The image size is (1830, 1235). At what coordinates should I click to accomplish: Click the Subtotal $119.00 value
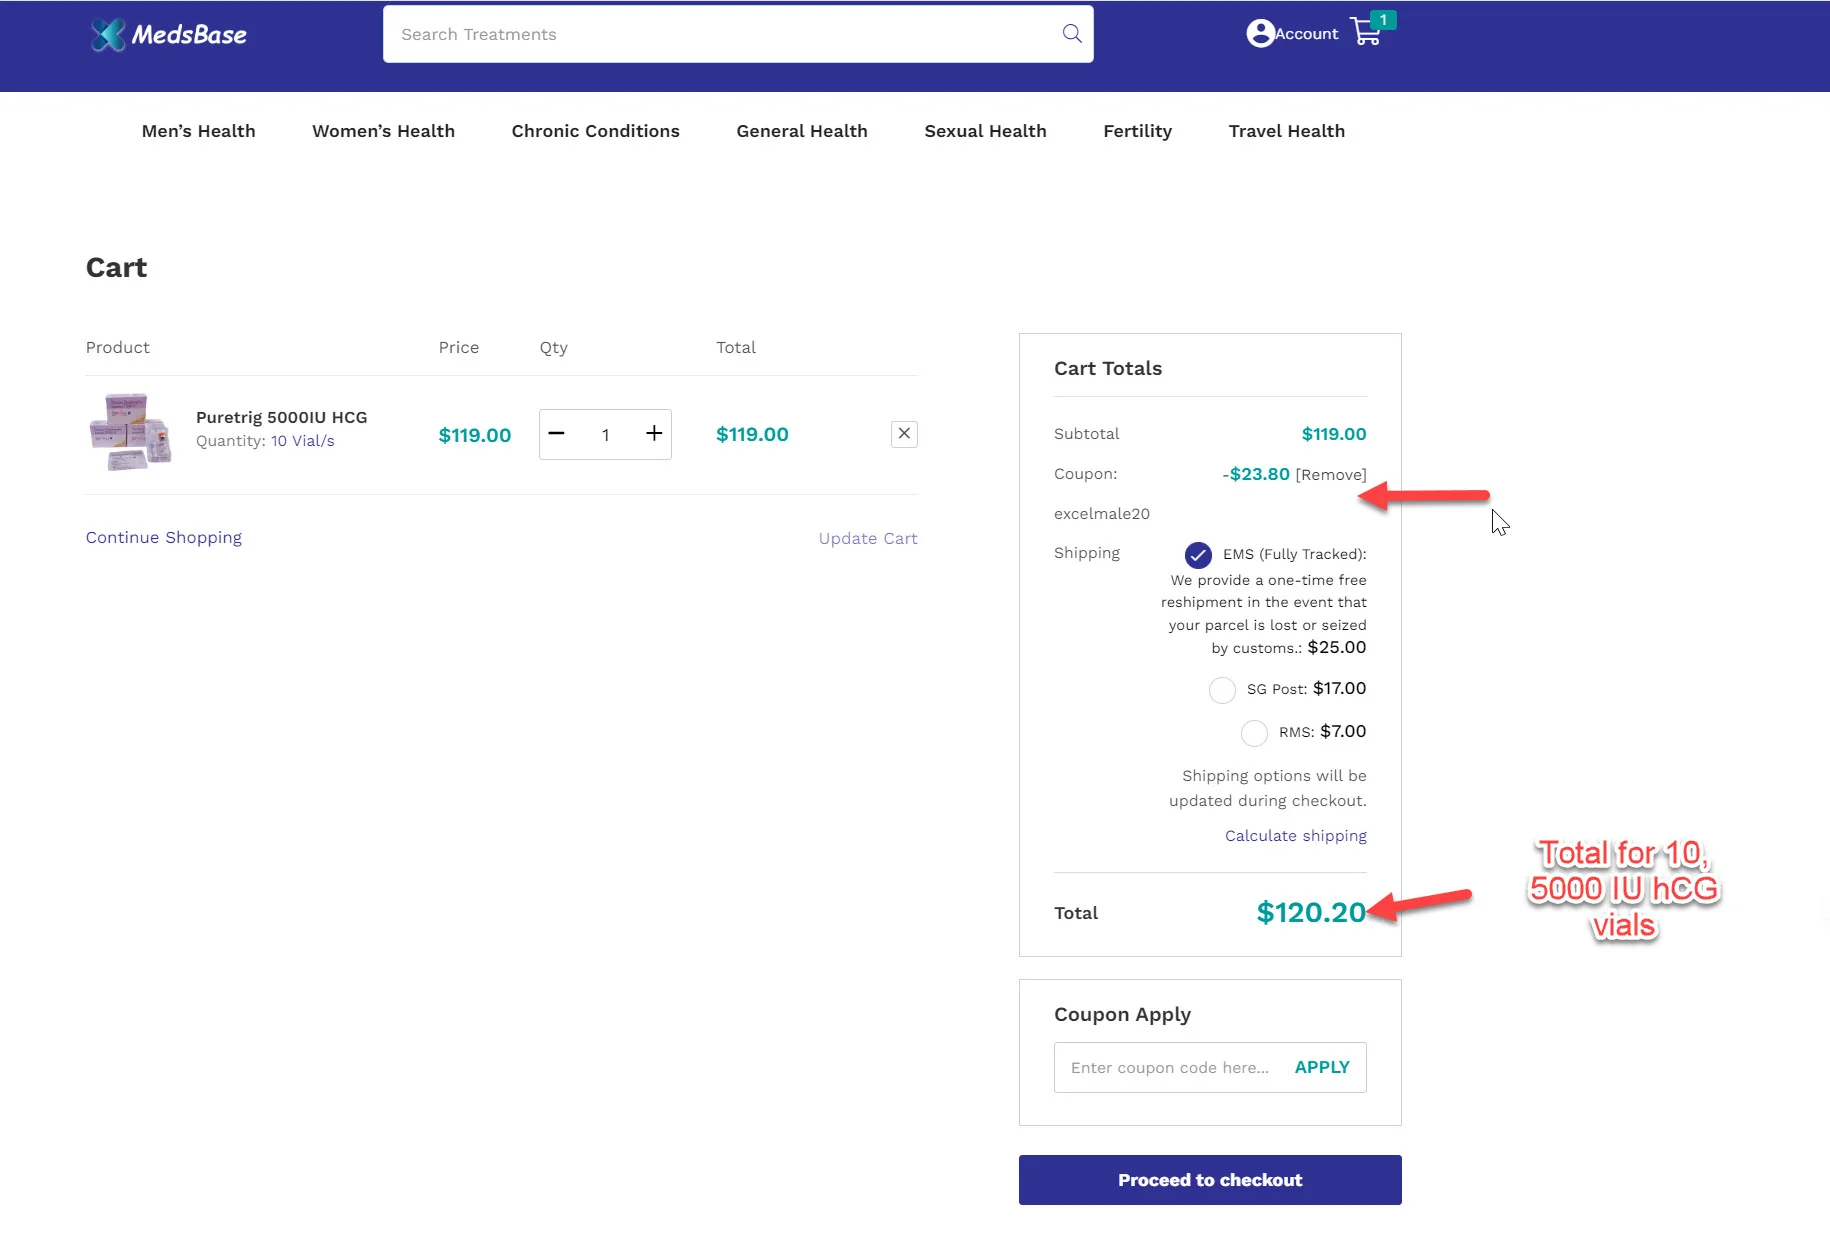coord(1334,434)
